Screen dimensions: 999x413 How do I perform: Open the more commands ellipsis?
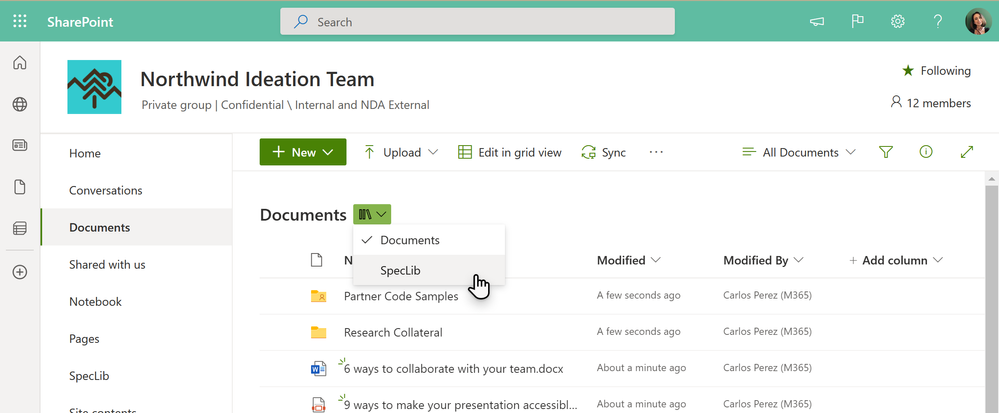click(x=656, y=152)
